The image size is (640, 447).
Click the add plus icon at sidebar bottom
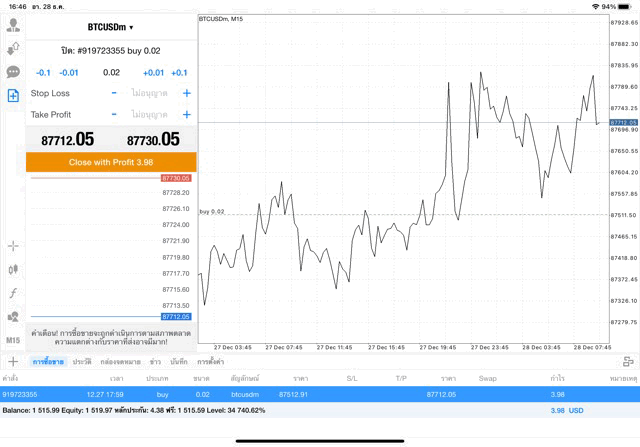[x=13, y=361]
